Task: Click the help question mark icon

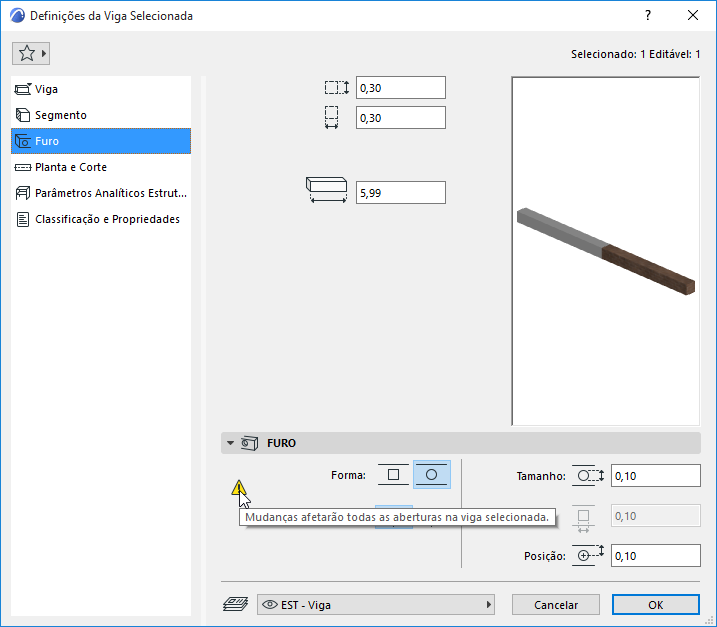Action: click(x=648, y=16)
